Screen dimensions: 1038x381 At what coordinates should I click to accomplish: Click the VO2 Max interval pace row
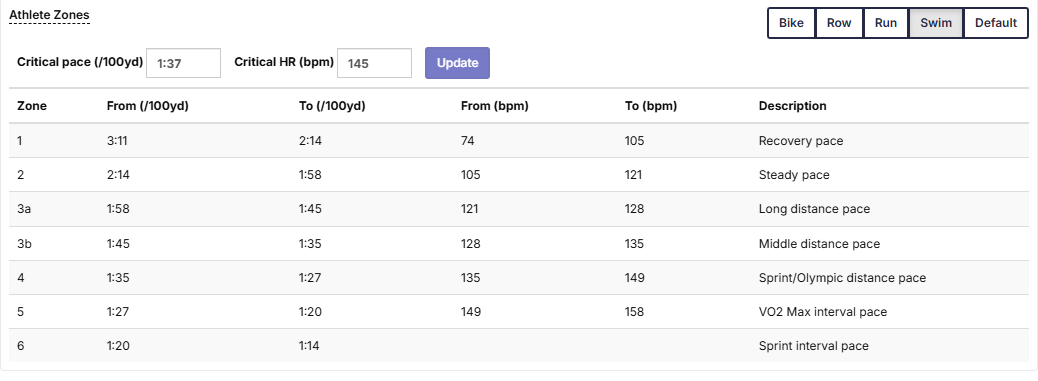[519, 312]
